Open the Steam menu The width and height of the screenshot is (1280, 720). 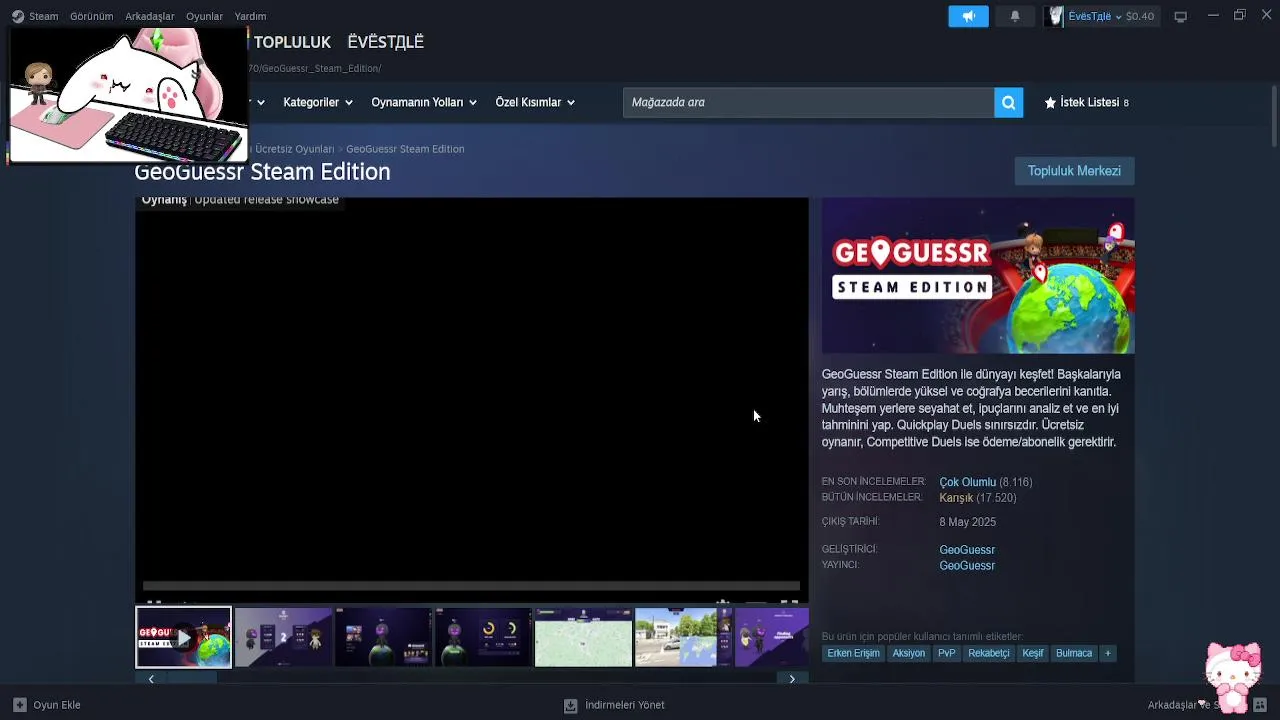43,16
